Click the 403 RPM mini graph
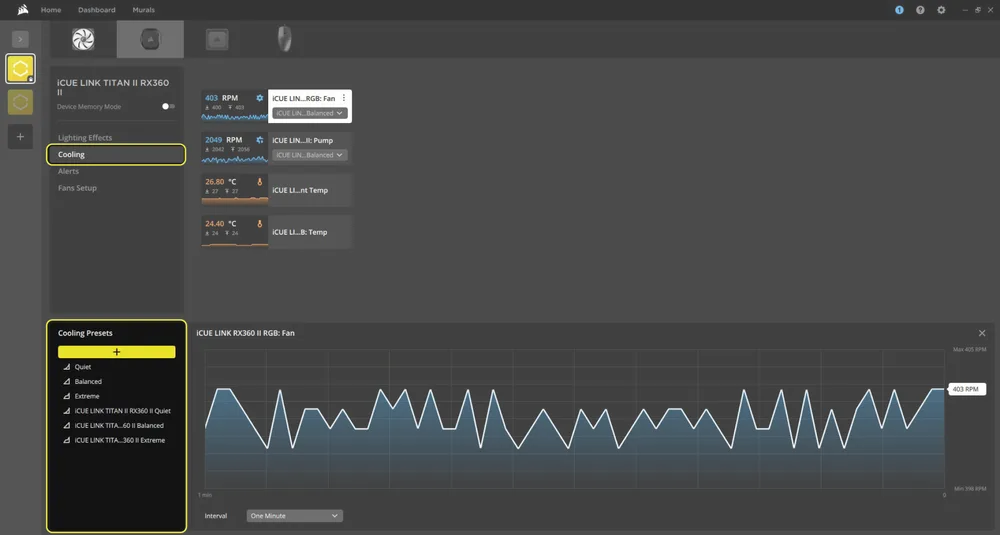1000x535 pixels. tap(235, 117)
